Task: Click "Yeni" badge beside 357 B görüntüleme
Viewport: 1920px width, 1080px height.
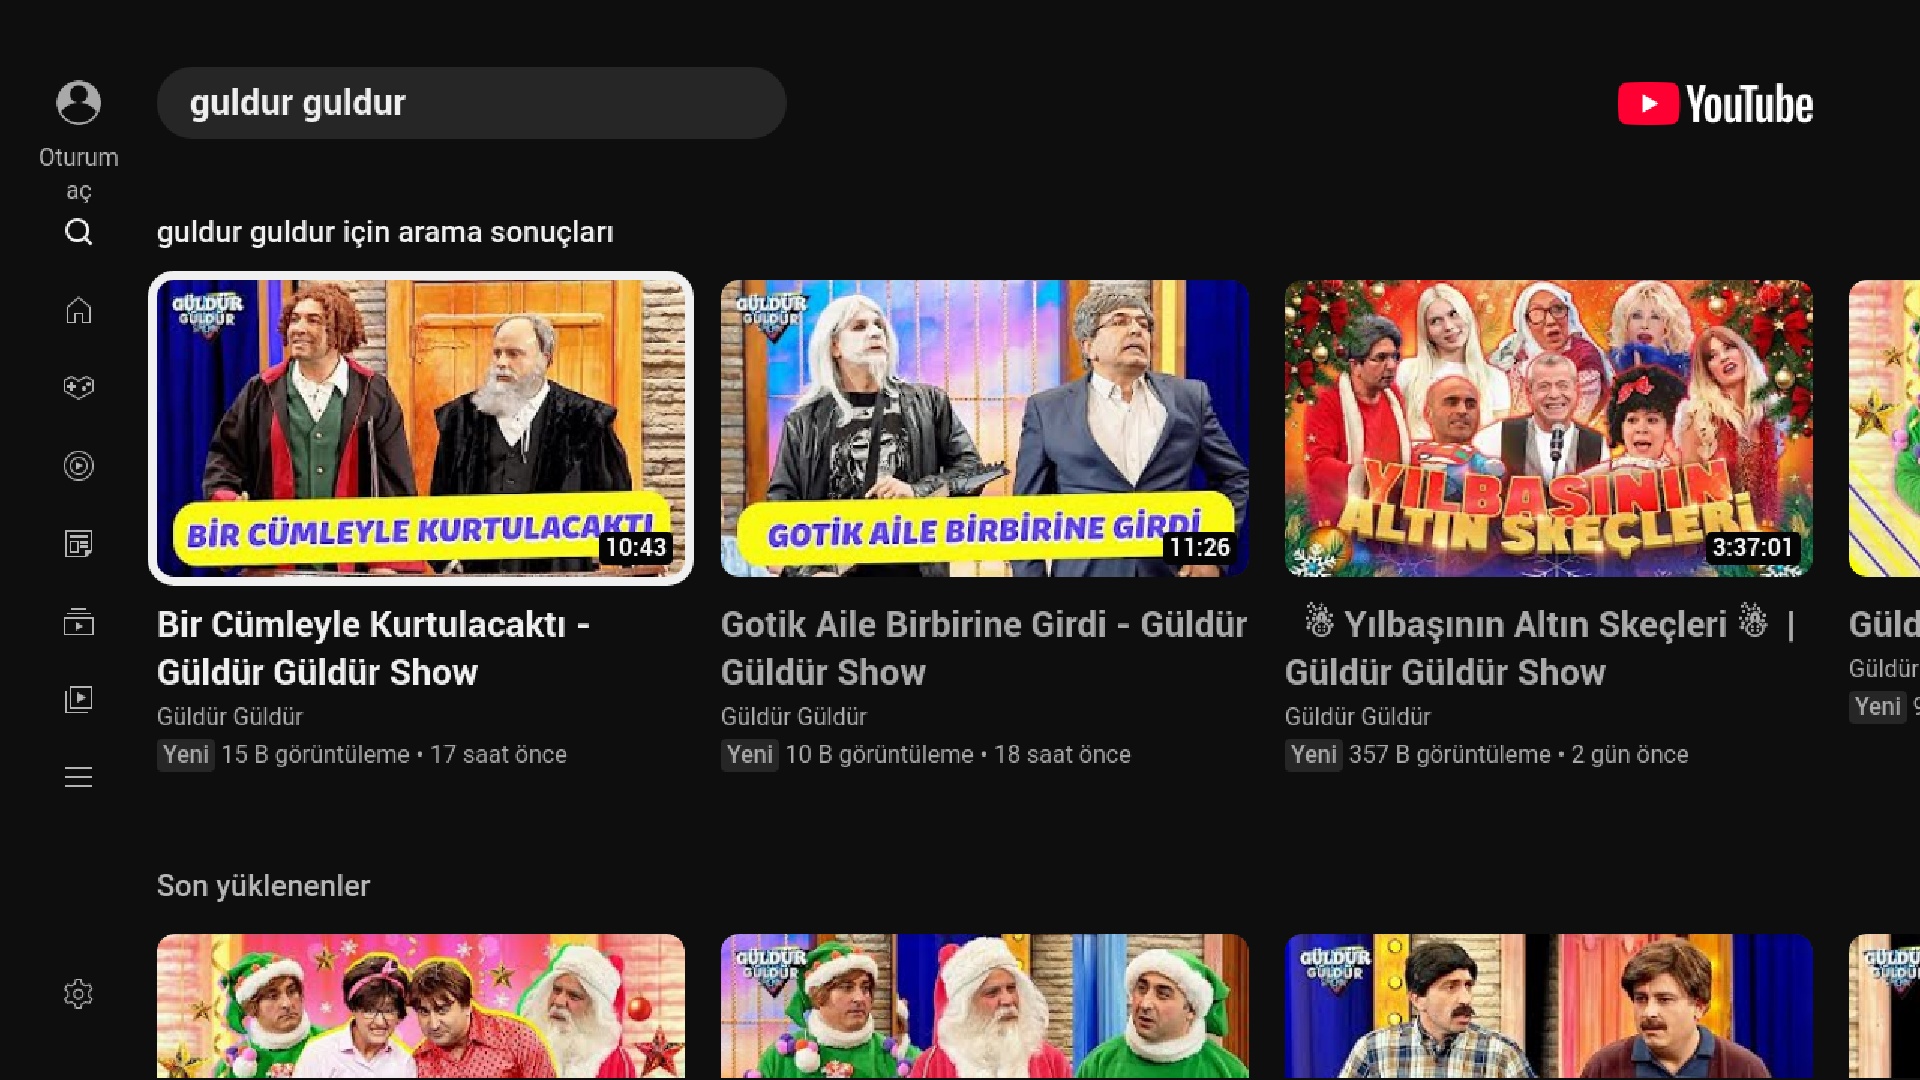Action: point(1314,755)
